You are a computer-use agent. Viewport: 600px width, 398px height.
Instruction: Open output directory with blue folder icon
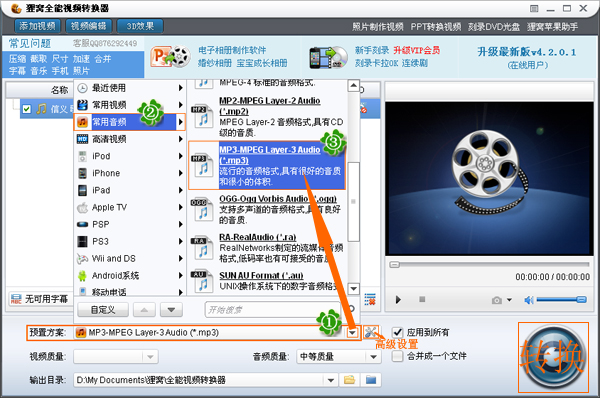pos(371,380)
